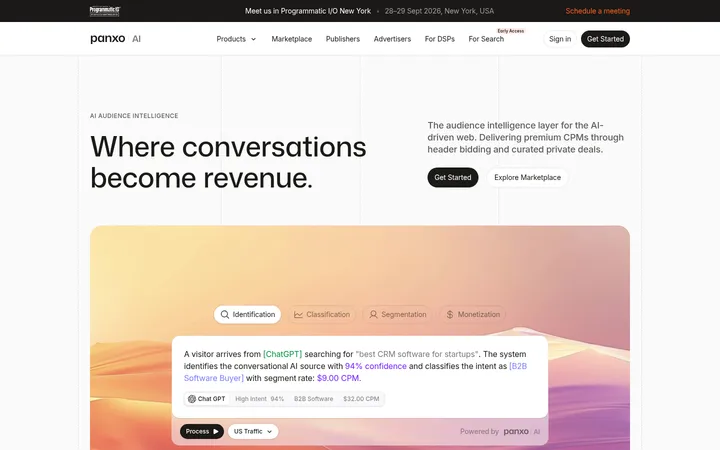Run the Process button
720x450 pixels.
pyautogui.click(x=202, y=432)
